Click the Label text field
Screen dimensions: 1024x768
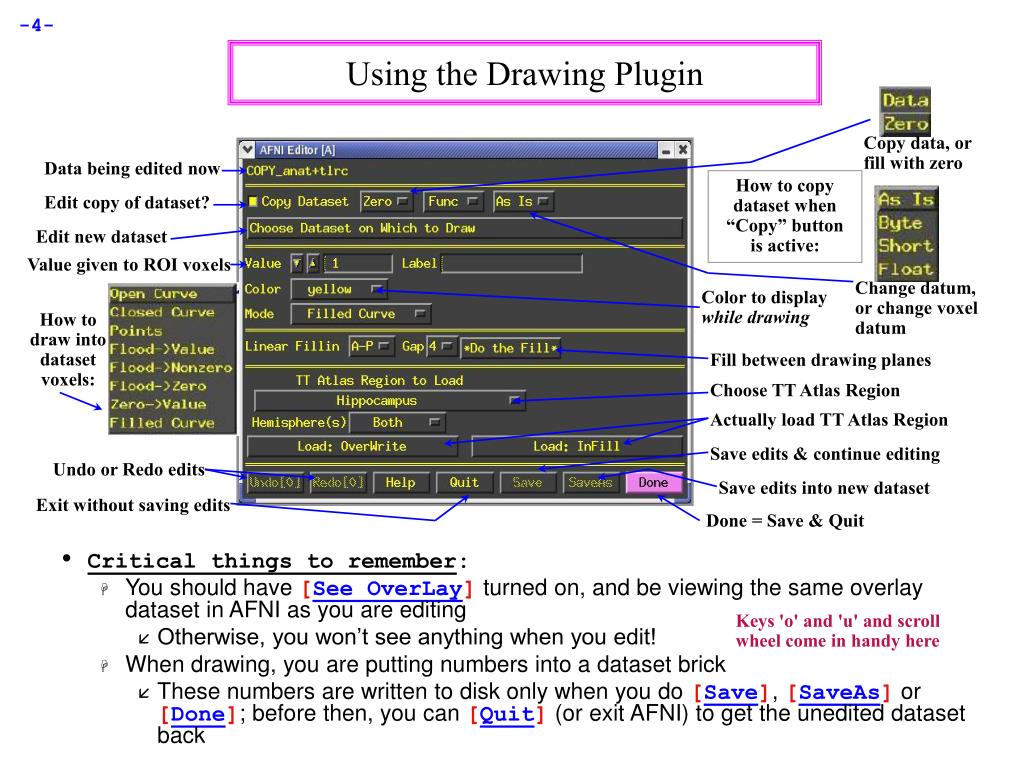511,264
